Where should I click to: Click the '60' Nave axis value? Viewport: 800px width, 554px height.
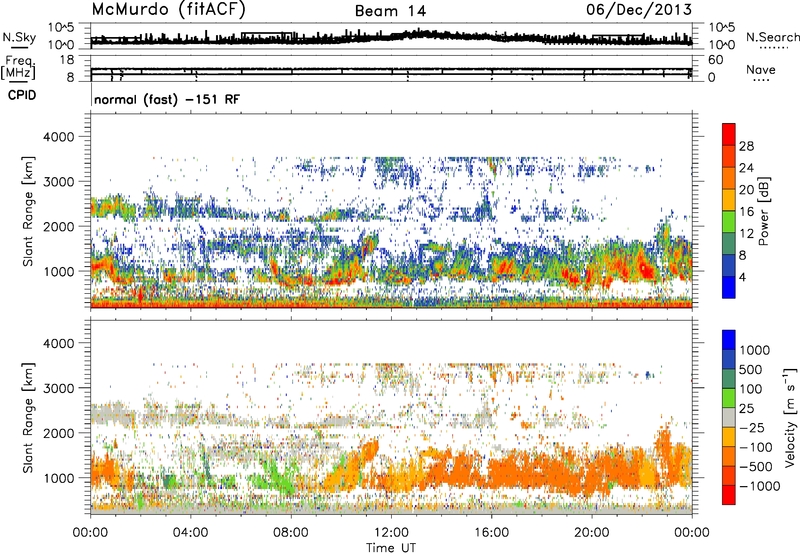(x=715, y=60)
